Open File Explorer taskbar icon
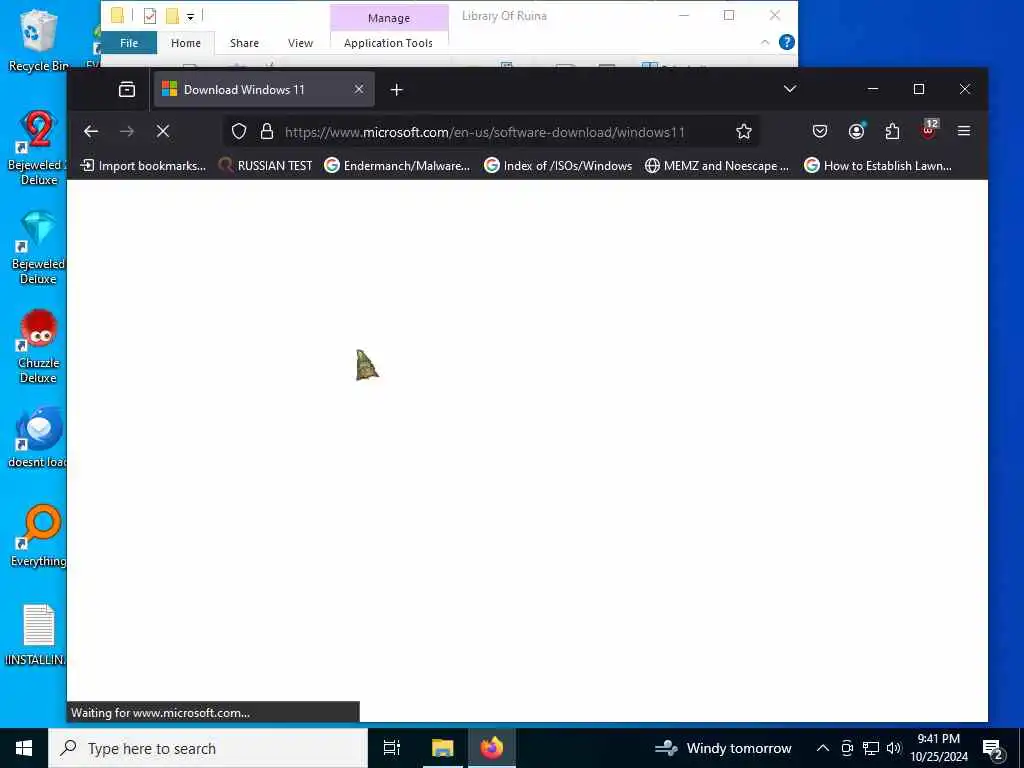 pos(442,748)
